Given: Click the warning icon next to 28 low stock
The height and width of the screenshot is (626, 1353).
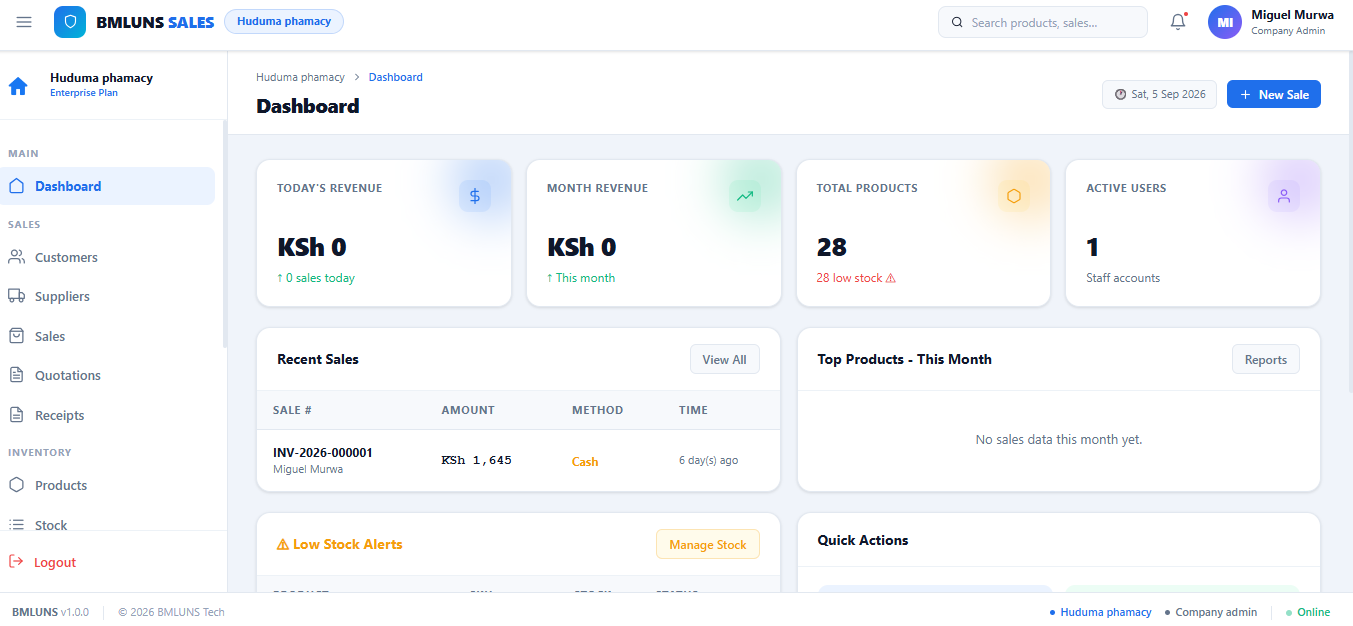Looking at the screenshot, I should (891, 278).
